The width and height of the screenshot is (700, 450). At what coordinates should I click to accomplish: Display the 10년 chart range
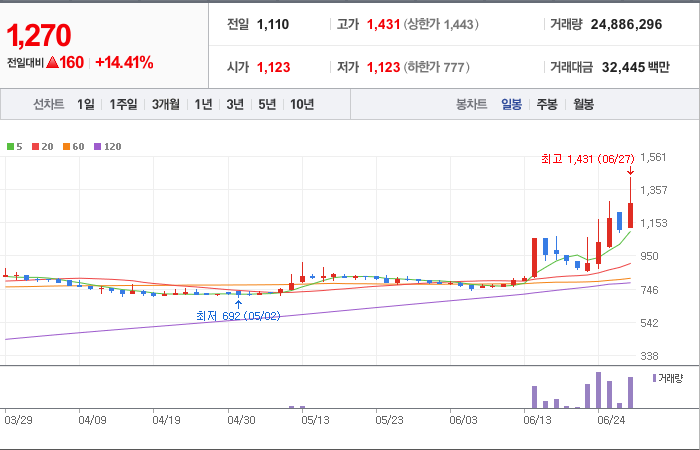(302, 104)
